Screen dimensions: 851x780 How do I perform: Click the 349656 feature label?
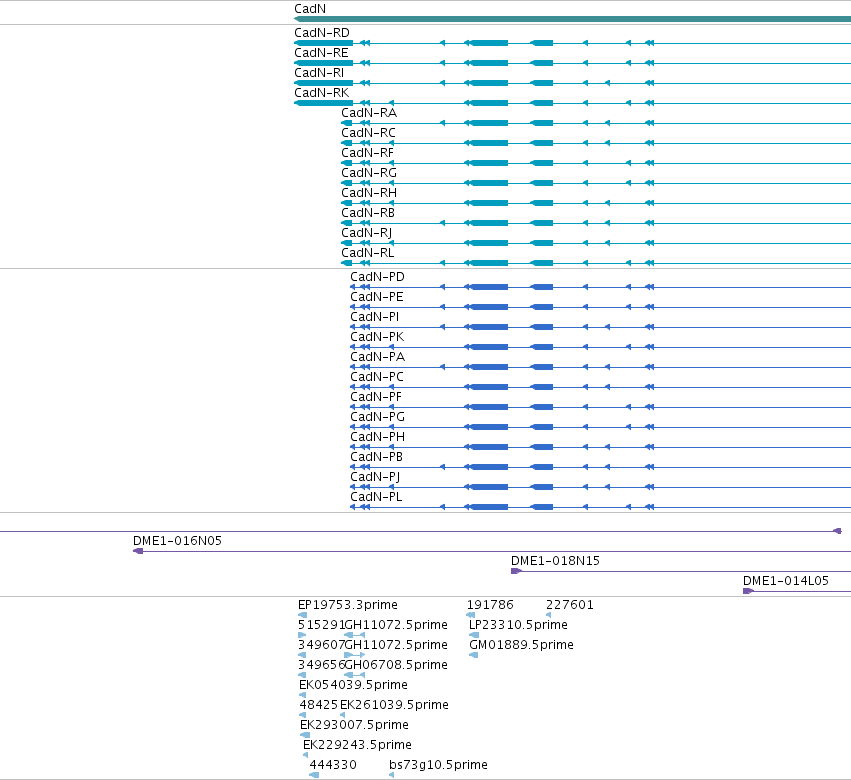pyautogui.click(x=321, y=665)
